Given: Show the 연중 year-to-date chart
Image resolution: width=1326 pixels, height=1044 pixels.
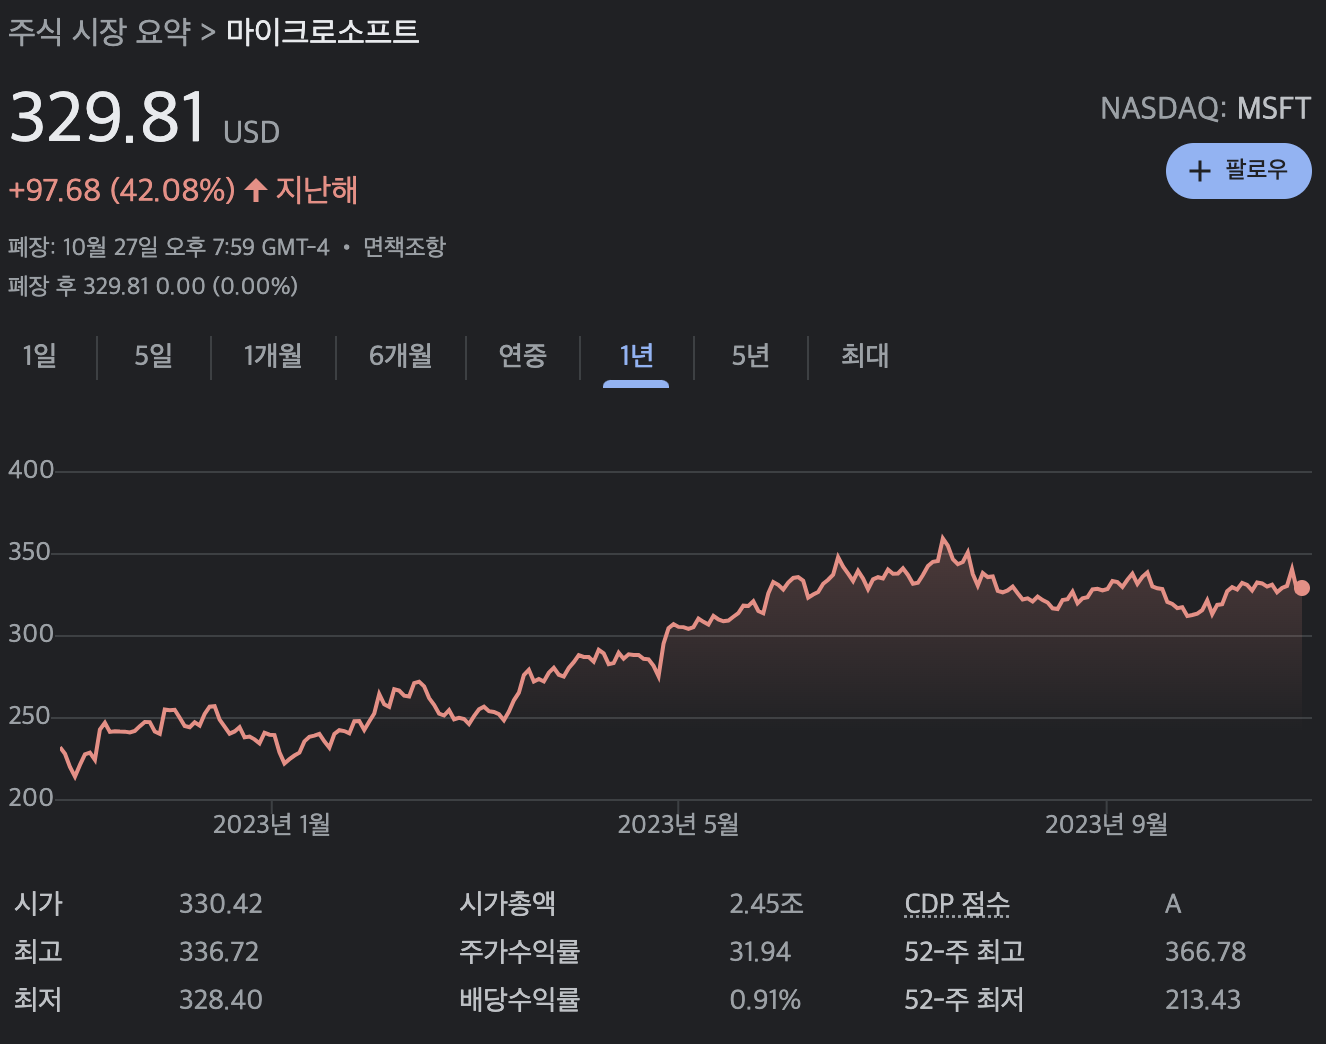Looking at the screenshot, I should point(522,355).
